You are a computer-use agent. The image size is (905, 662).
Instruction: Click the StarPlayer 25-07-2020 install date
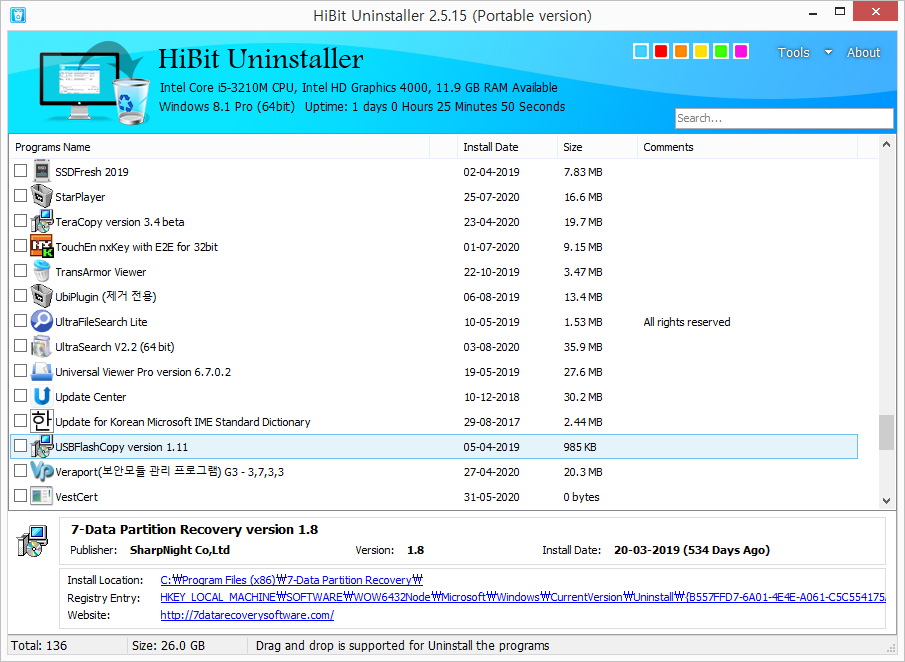pos(491,197)
